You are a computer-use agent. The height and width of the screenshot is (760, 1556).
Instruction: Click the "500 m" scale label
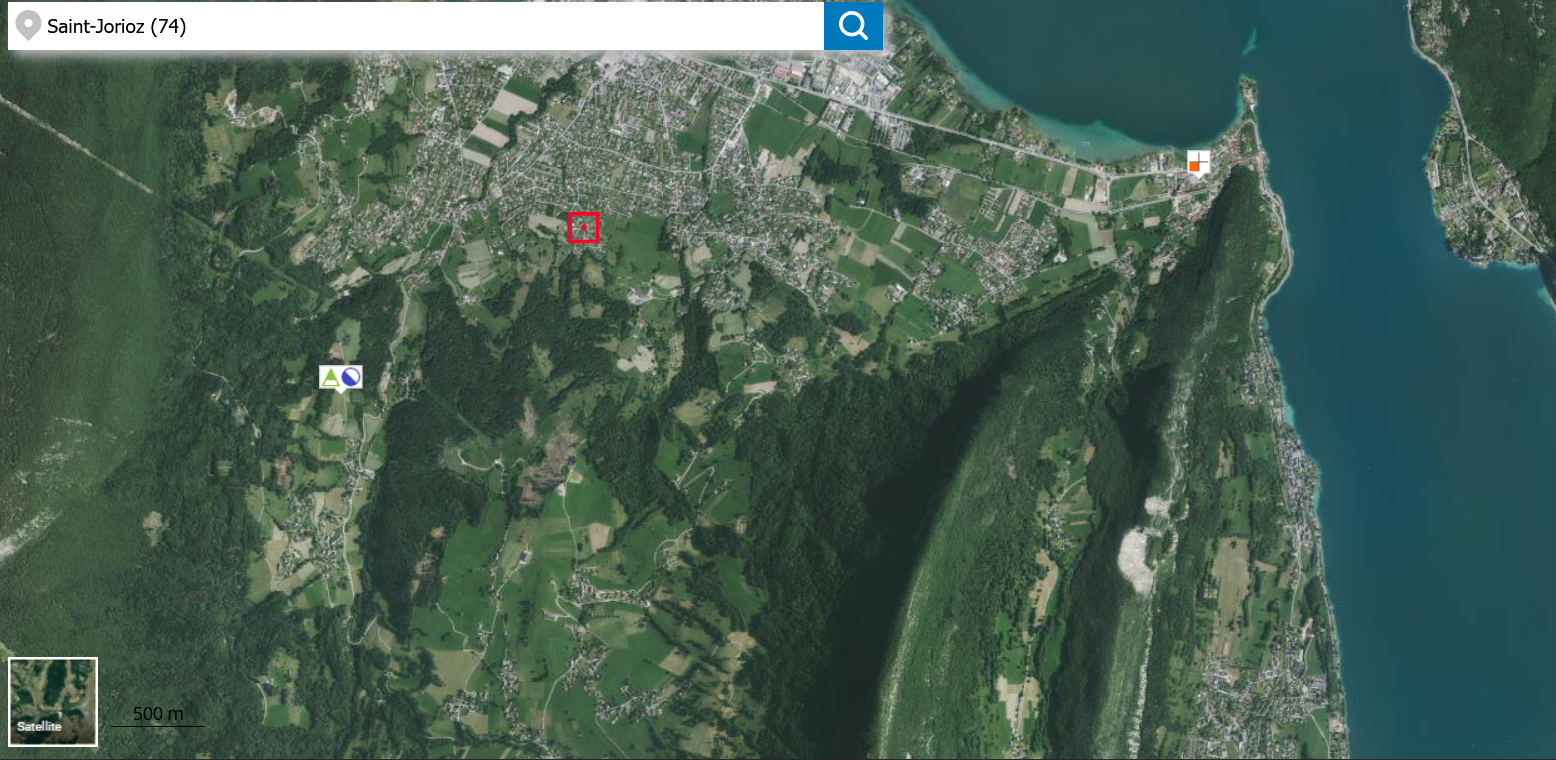coord(158,714)
